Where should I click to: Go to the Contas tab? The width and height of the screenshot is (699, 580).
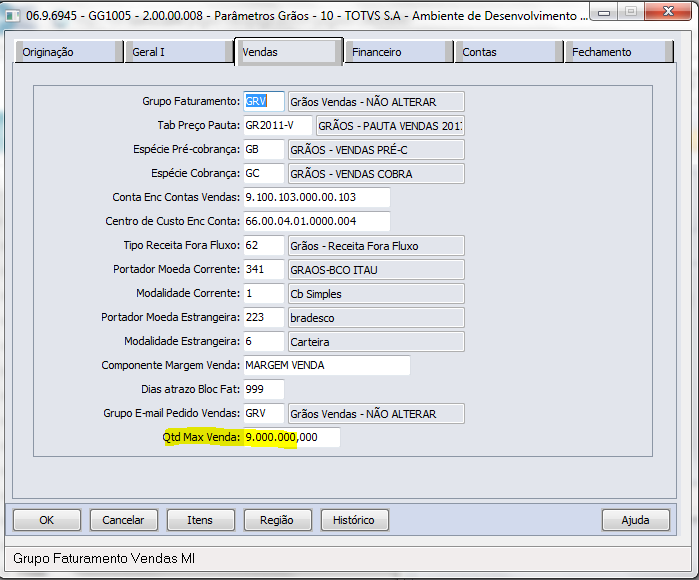507,52
